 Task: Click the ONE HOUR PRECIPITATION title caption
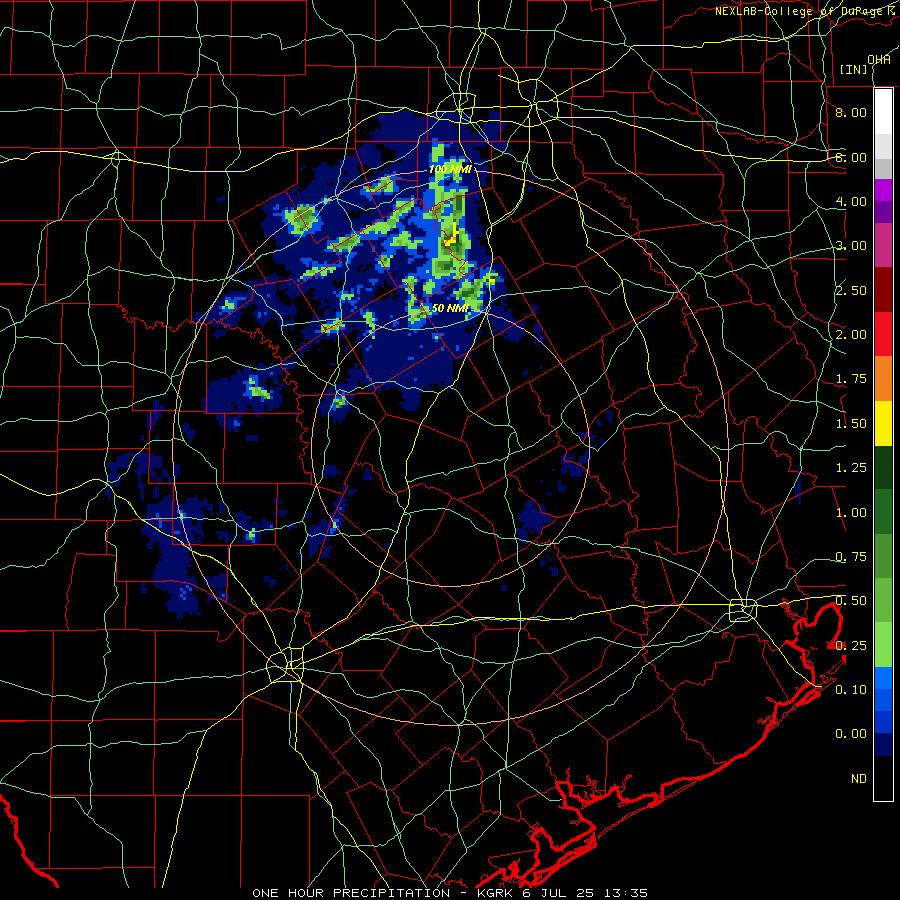pos(450,893)
